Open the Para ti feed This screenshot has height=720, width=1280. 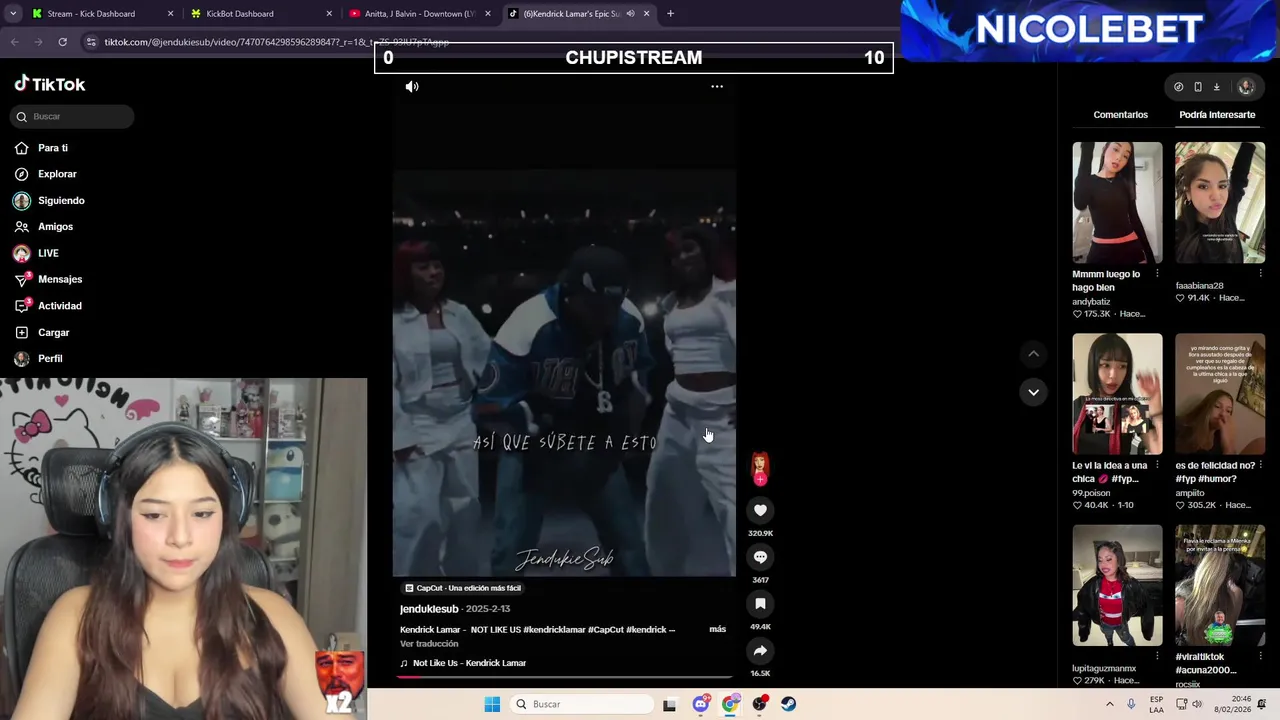pos(53,148)
